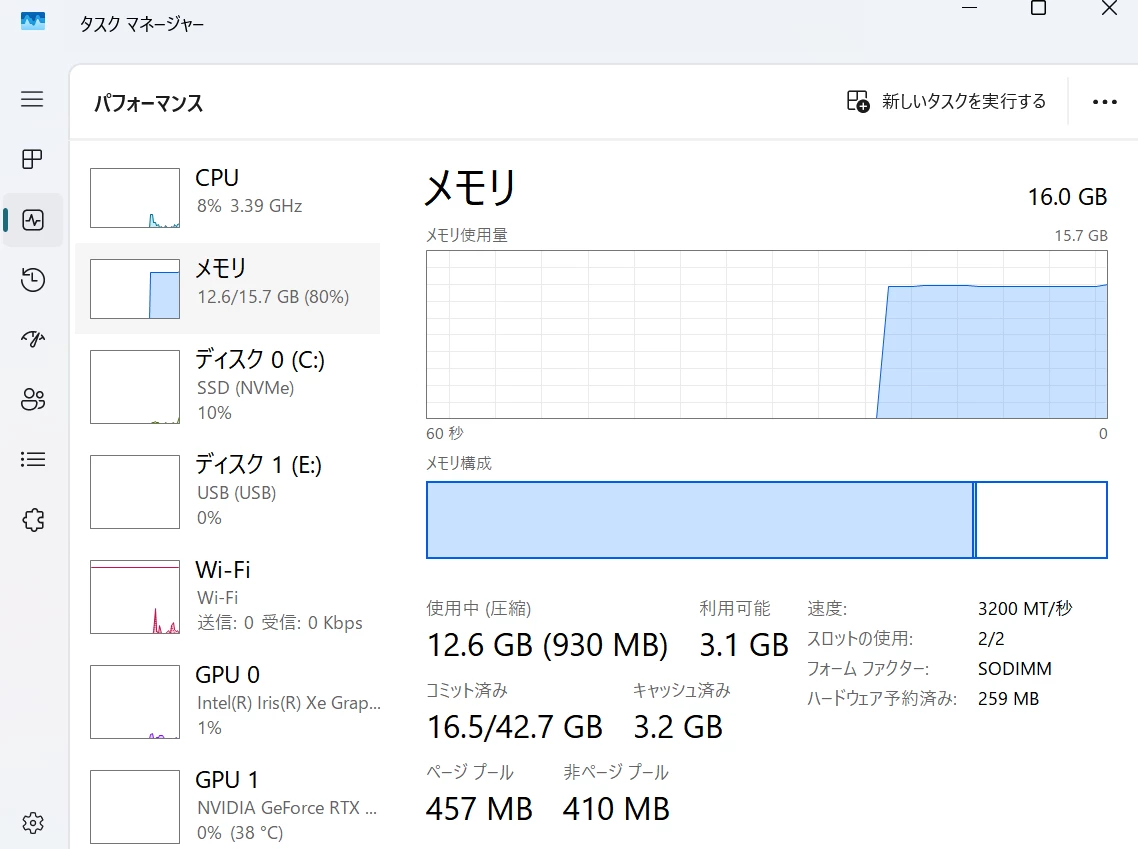Viewport: 1138px width, 849px height.
Task: Click the メモリ構成 label
Action: (459, 463)
